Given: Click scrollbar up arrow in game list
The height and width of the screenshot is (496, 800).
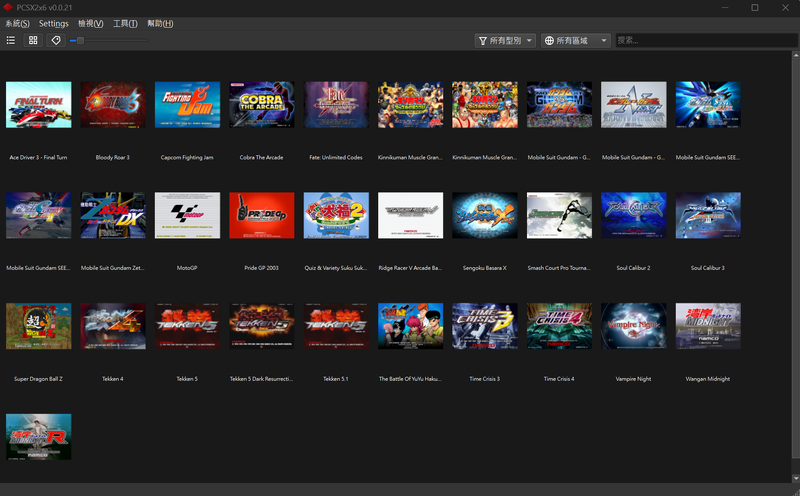Looking at the screenshot, I should 795,54.
